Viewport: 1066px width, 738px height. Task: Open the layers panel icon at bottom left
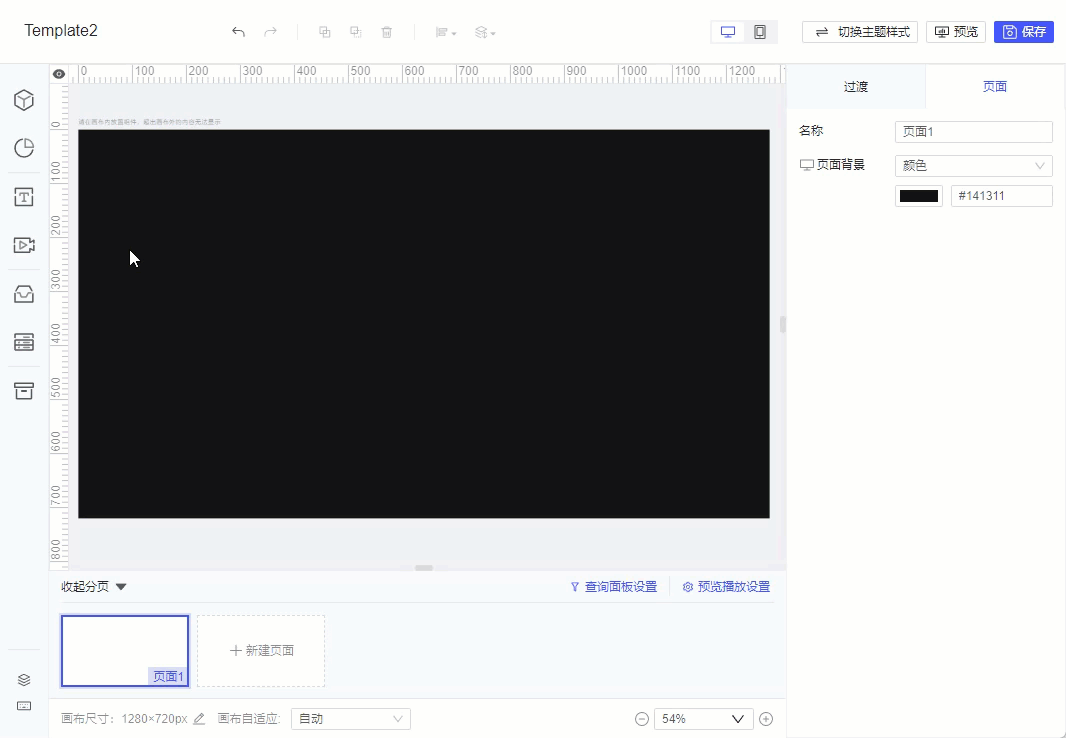(x=24, y=679)
